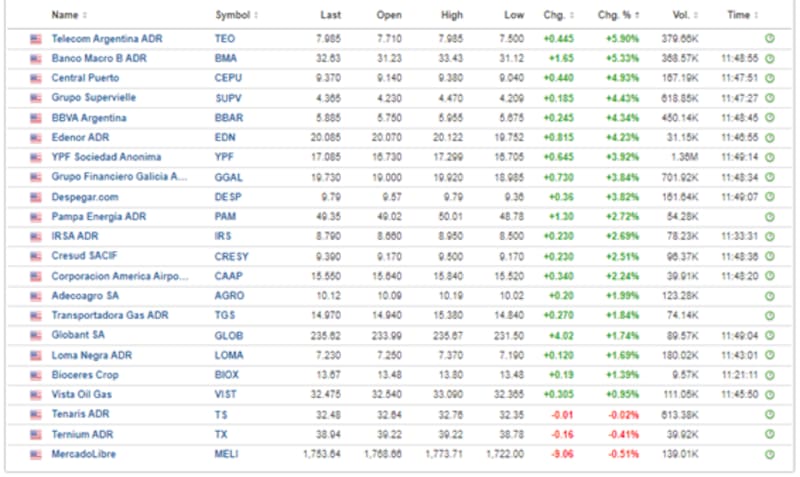800x477 pixels.
Task: Click the US flag beside Banco Macro B ADR
Action: click(36, 59)
